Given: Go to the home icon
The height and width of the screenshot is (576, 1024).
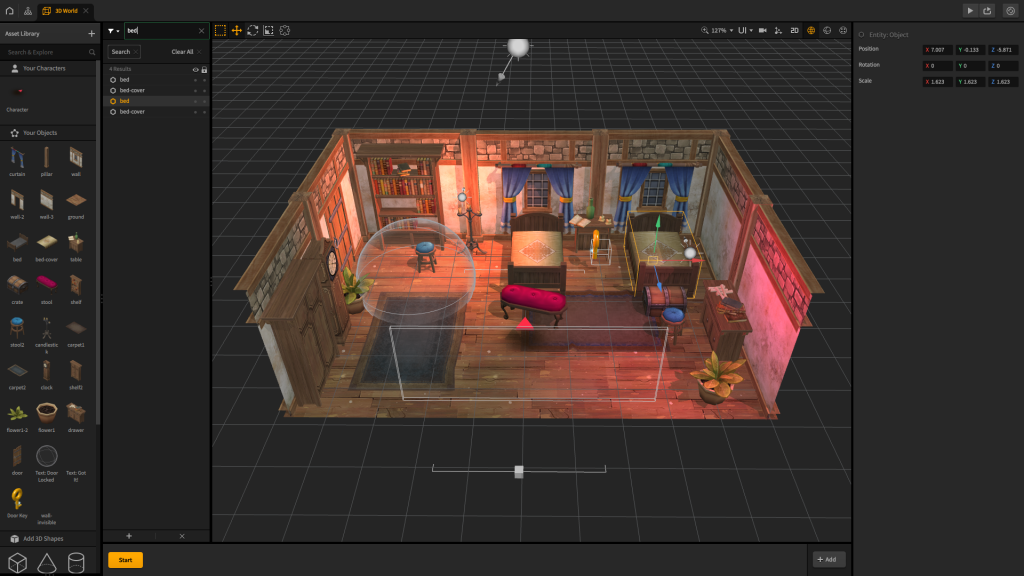Looking at the screenshot, I should click(x=10, y=10).
